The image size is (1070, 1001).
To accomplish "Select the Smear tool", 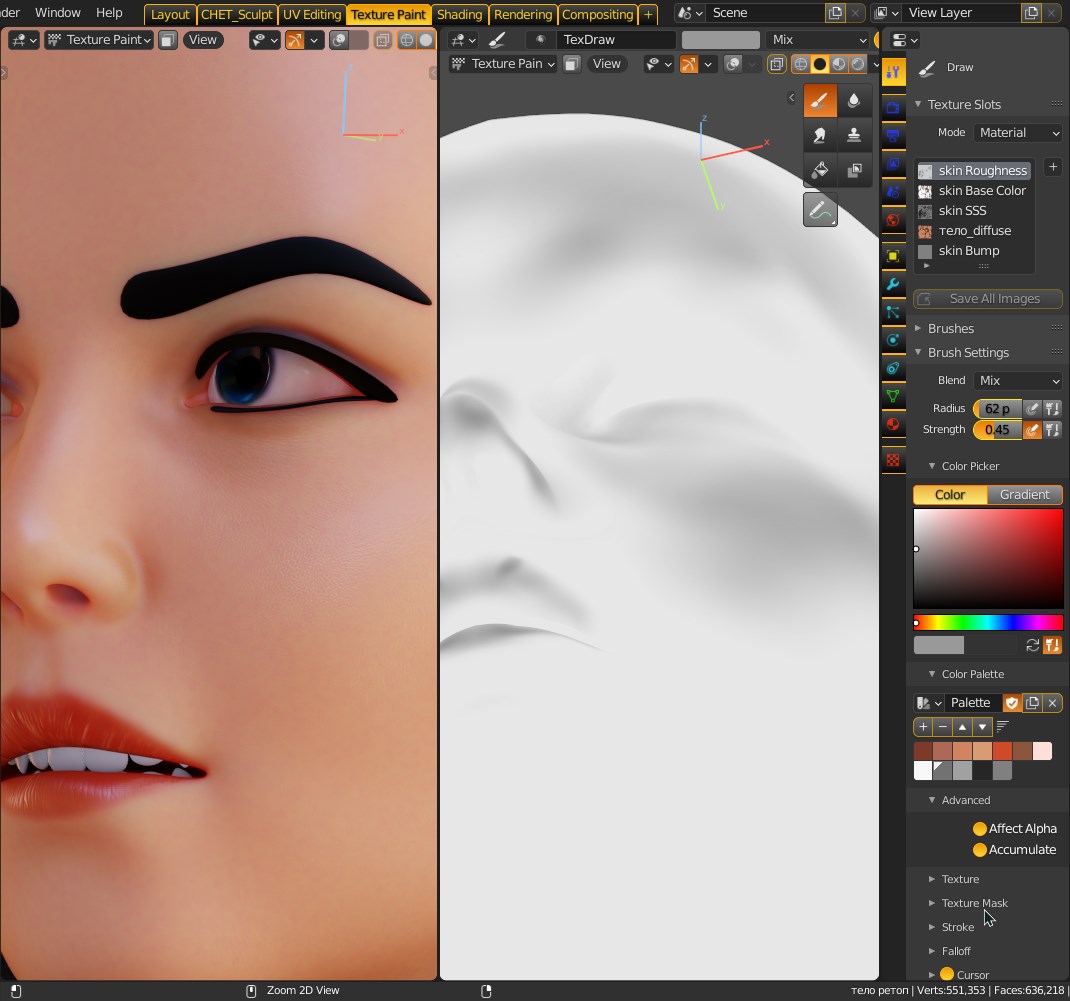I will 820,135.
